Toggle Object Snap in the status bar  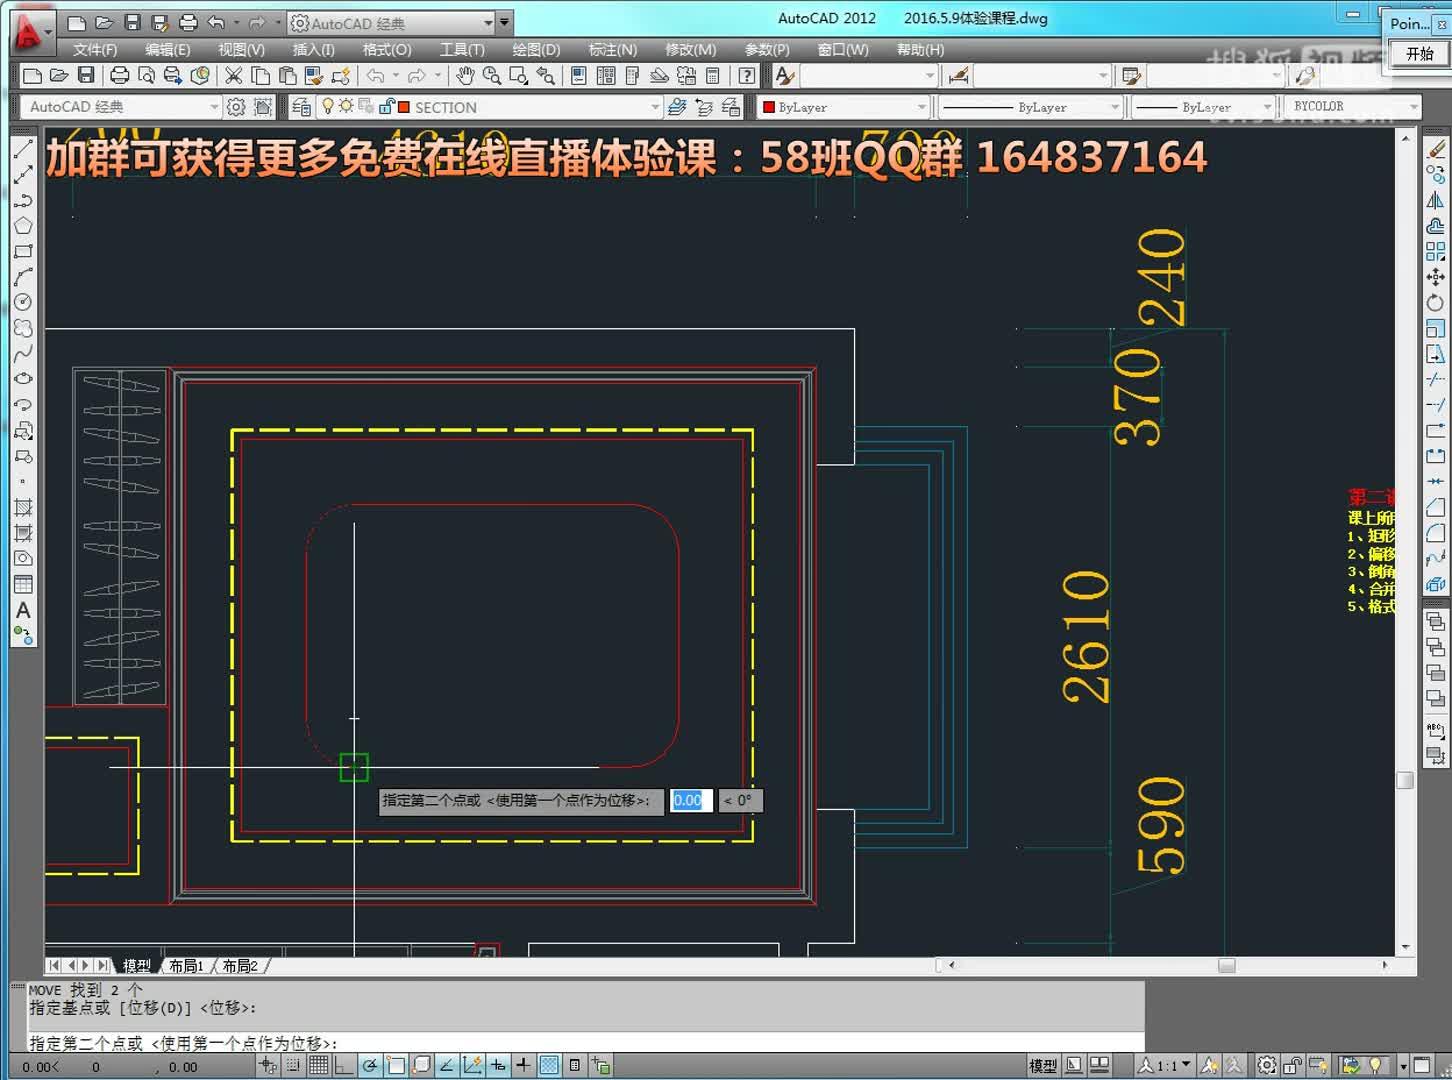(394, 1065)
